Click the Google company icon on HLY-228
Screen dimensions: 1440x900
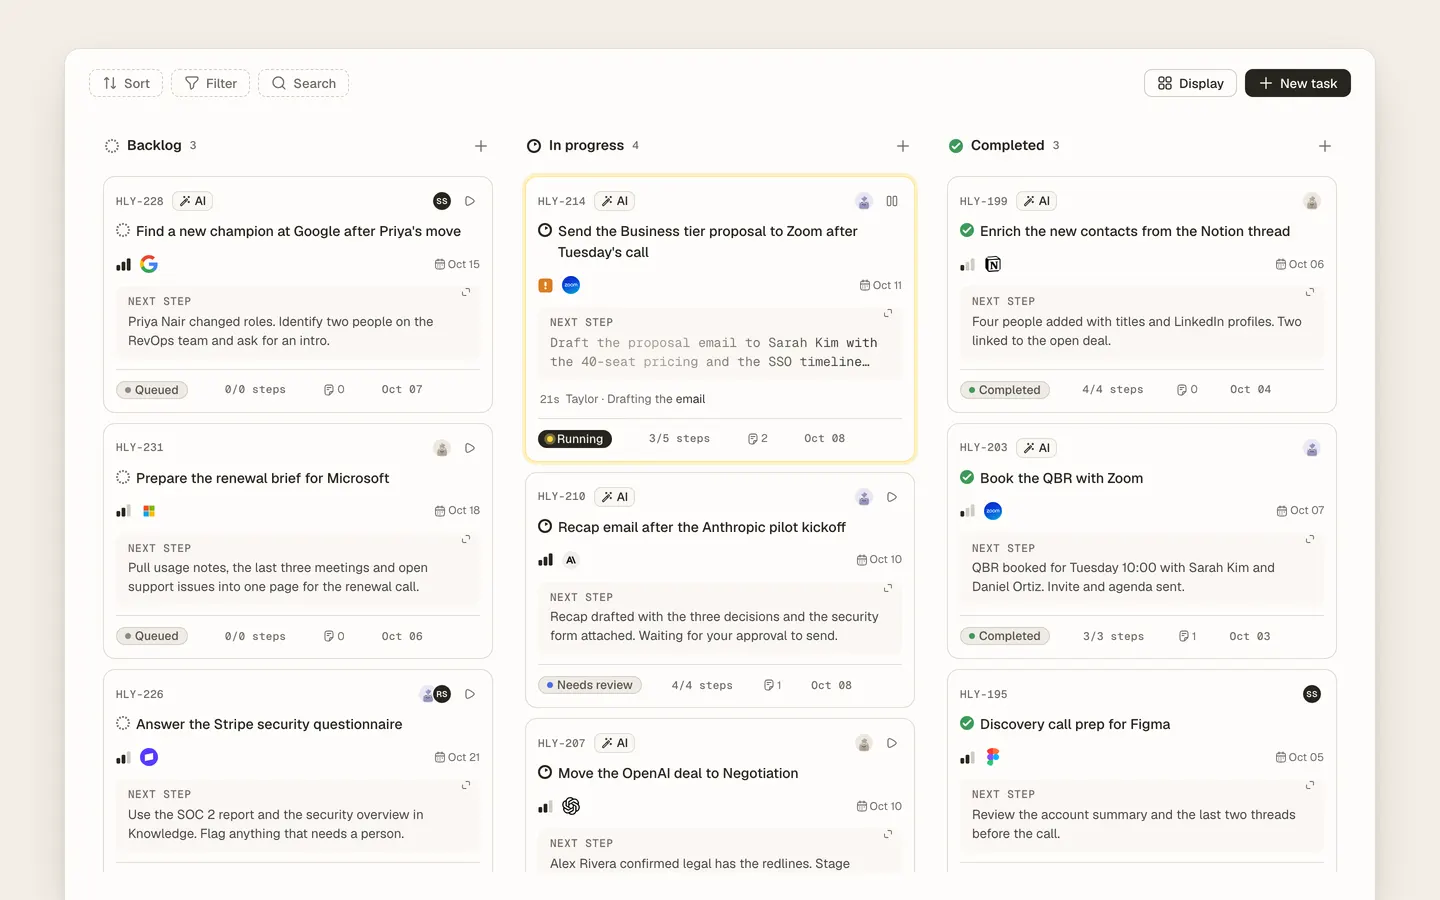(x=149, y=264)
